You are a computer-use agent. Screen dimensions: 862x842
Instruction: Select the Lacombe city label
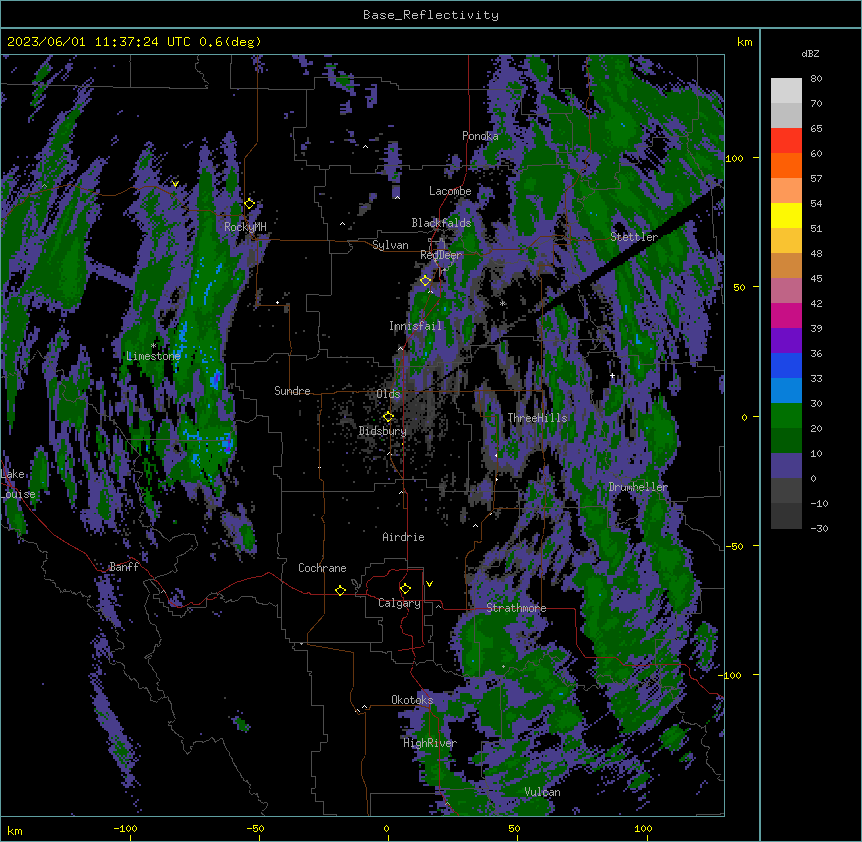point(450,191)
